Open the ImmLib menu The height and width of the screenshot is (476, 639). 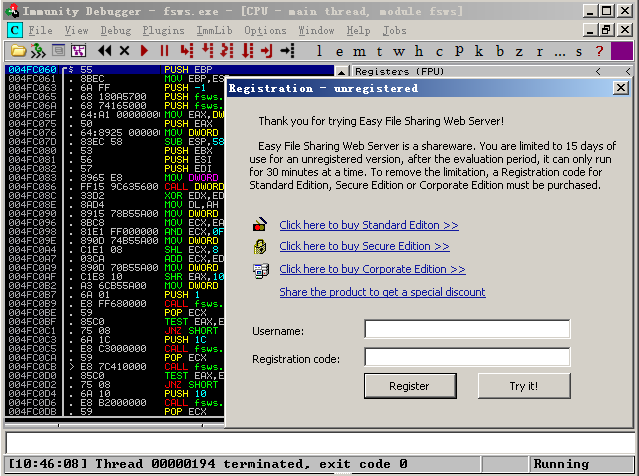(214, 31)
